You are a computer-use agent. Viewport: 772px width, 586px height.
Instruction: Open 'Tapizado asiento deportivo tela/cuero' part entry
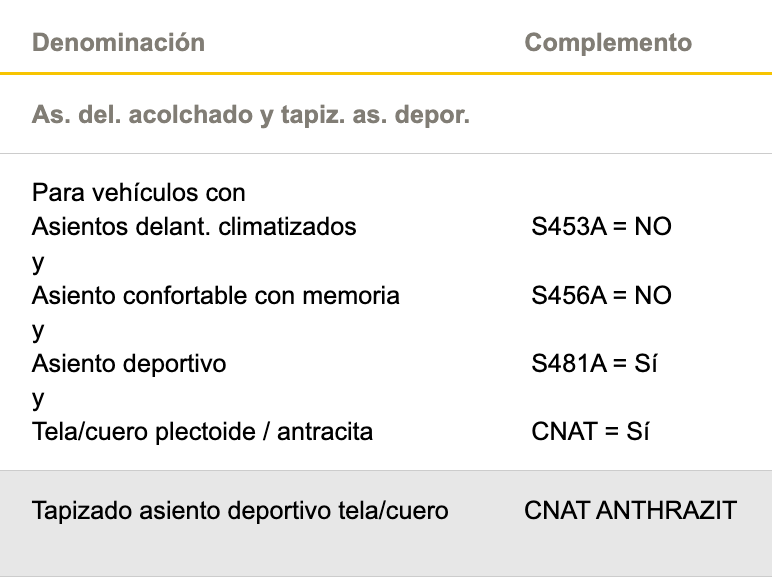pos(240,511)
